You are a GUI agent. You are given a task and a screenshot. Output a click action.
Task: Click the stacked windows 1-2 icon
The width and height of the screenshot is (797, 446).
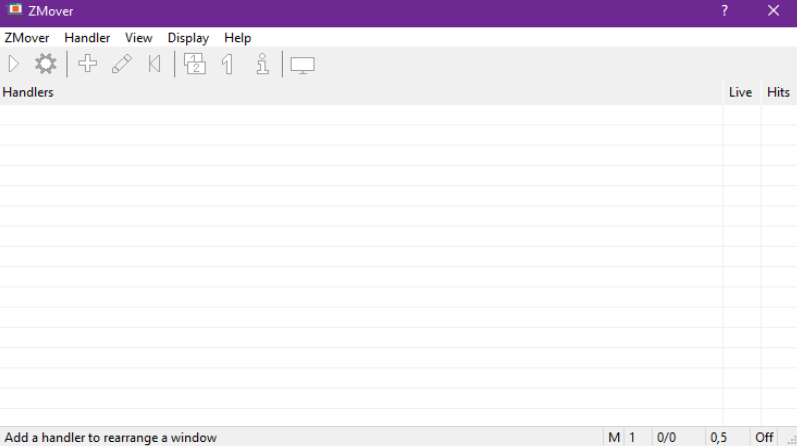[195, 64]
